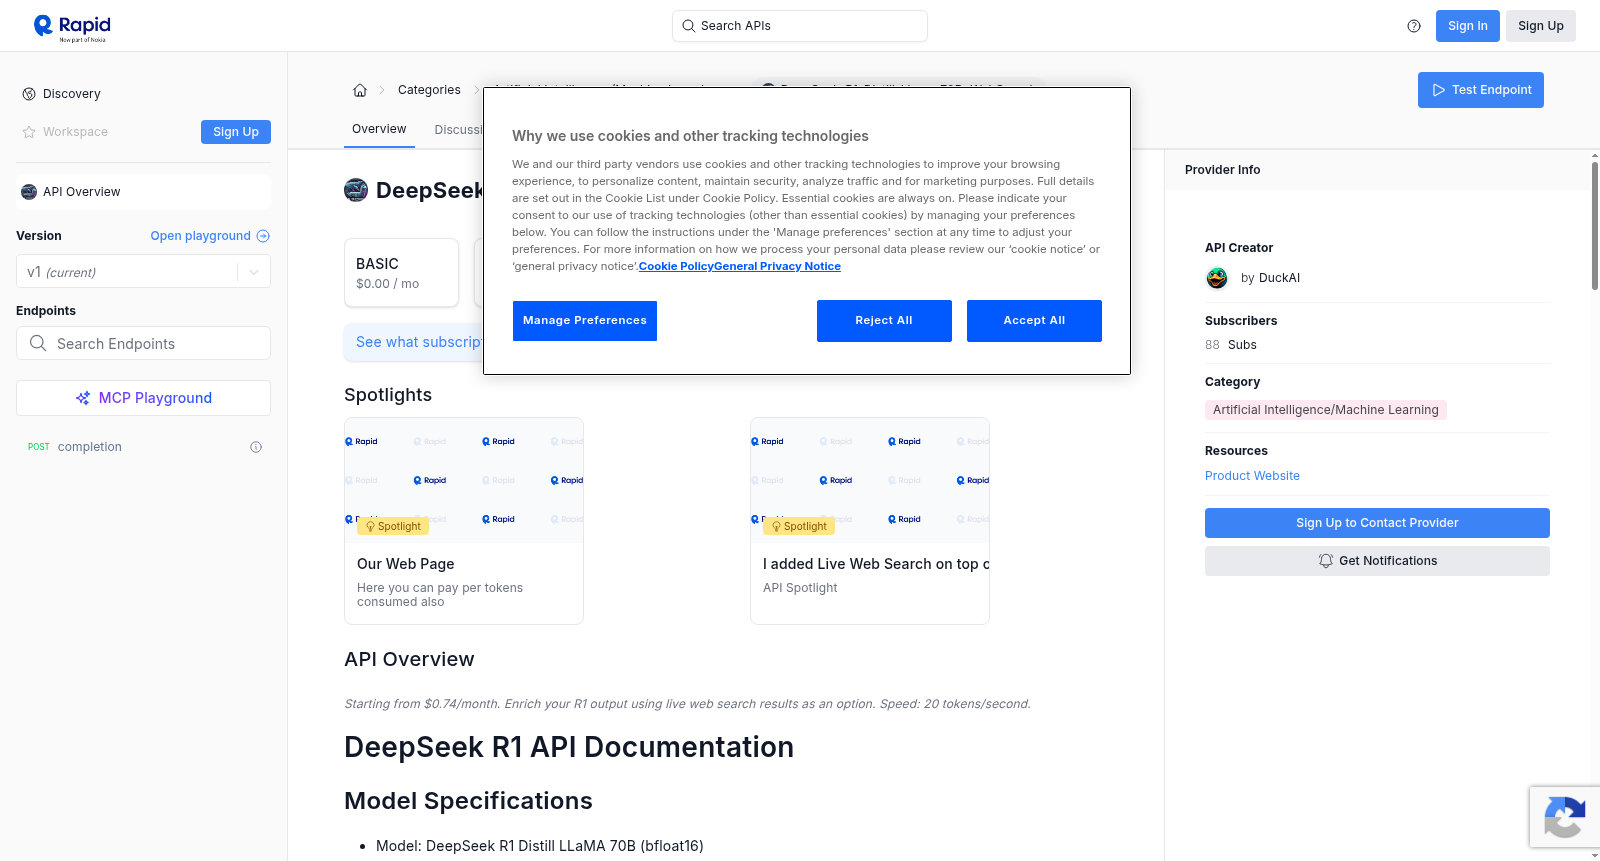Select API Overview in the sidebar
Image resolution: width=1600 pixels, height=861 pixels.
click(x=143, y=192)
